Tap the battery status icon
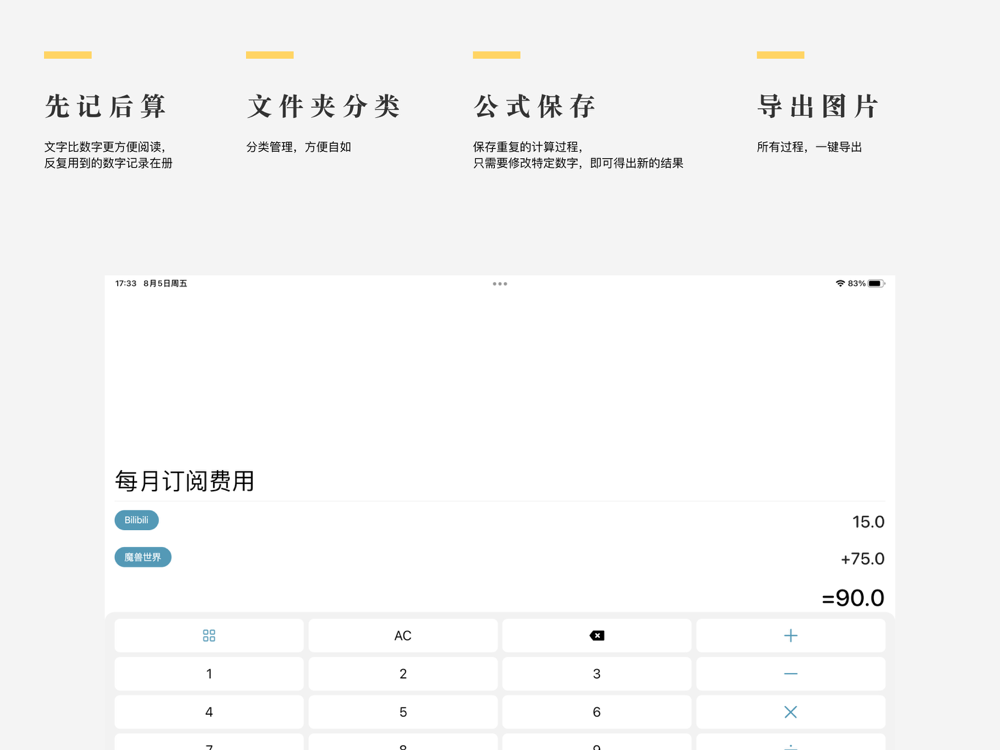Viewport: 1000px width, 750px height. (876, 283)
